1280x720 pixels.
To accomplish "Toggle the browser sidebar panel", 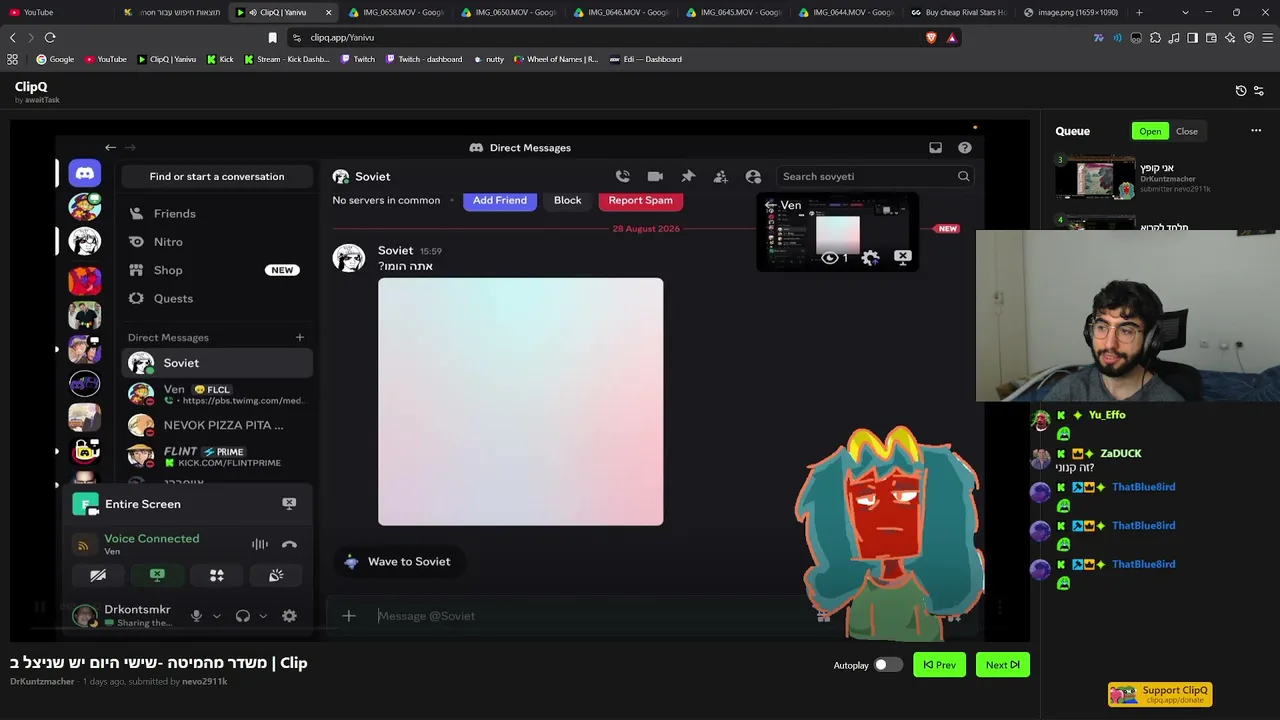I will pos(1192,38).
